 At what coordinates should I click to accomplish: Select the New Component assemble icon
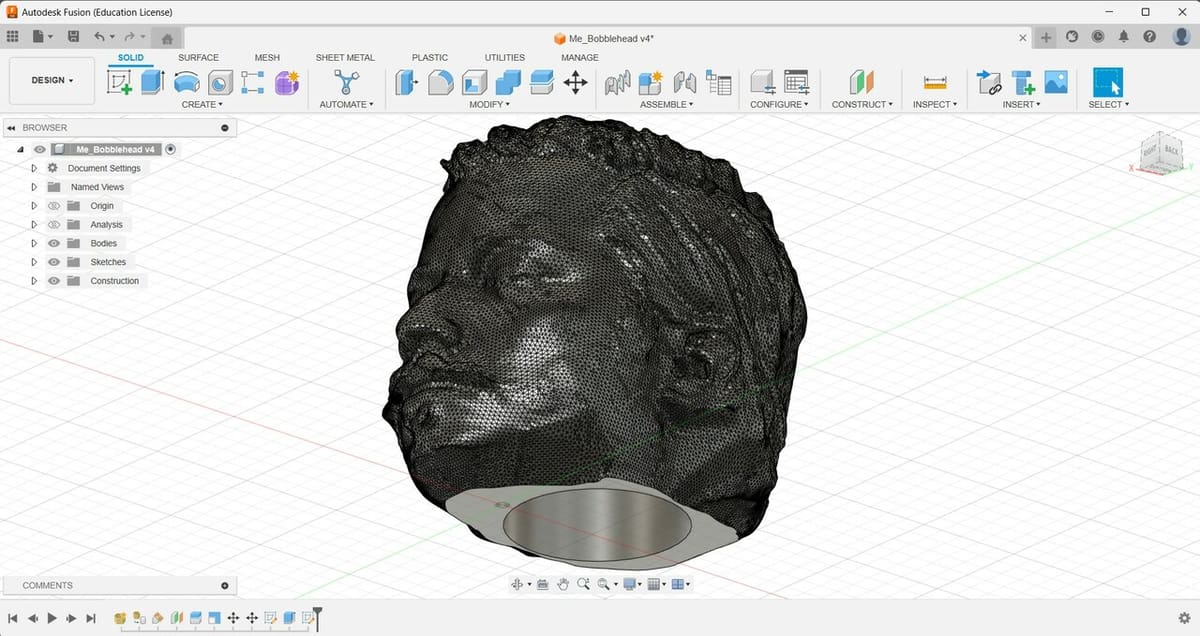[x=651, y=83]
